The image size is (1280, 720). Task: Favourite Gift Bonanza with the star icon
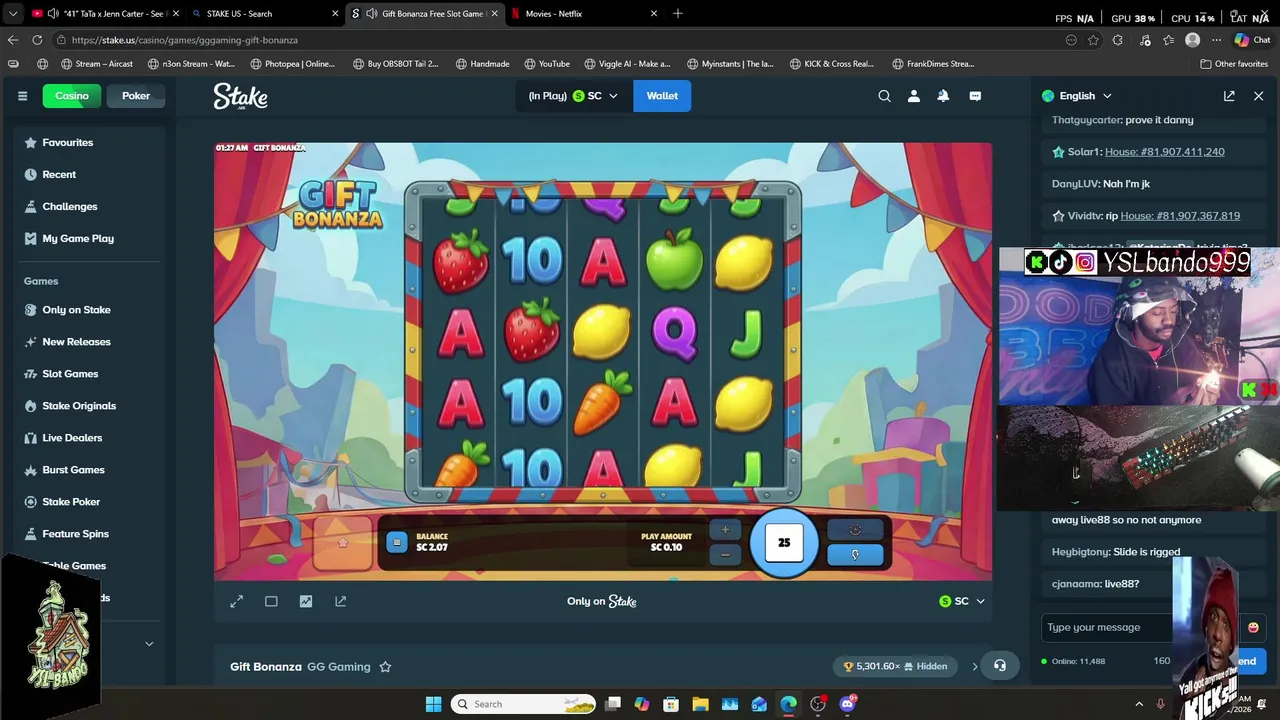(x=385, y=667)
